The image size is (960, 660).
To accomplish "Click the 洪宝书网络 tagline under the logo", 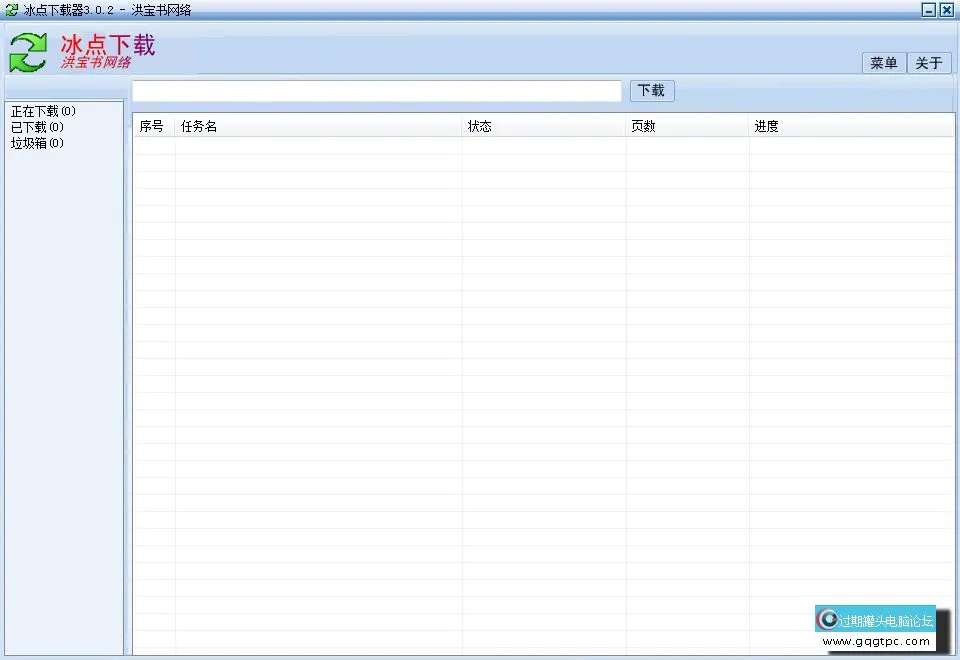I will [x=96, y=63].
